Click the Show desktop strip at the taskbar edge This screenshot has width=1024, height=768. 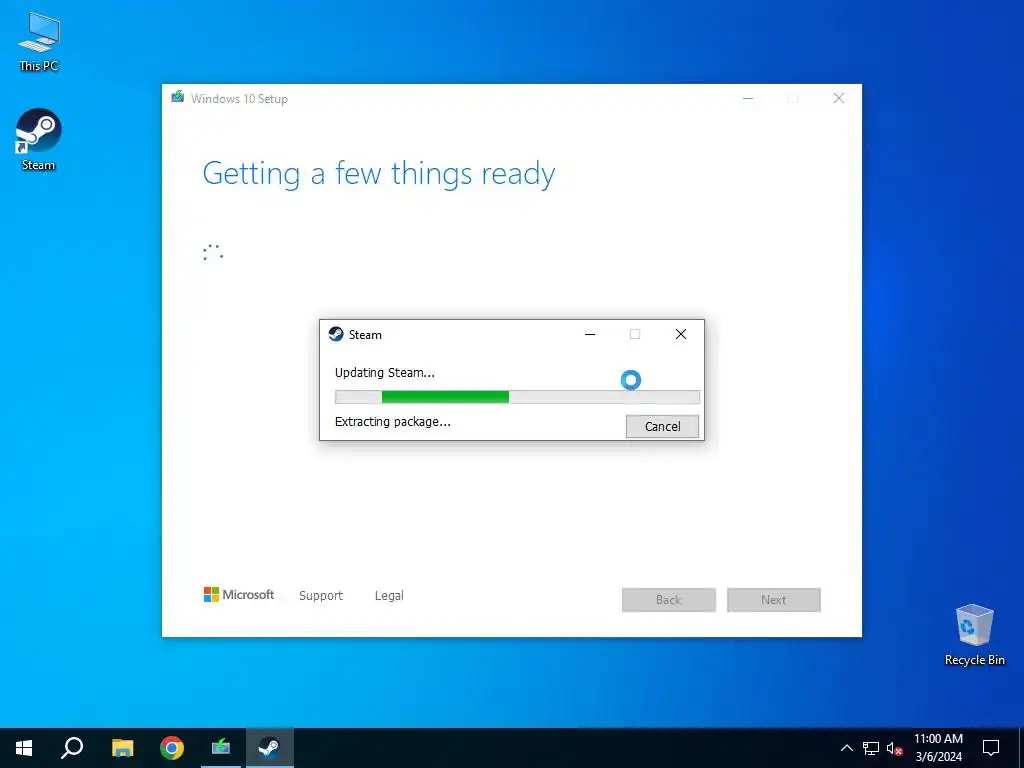point(1021,748)
